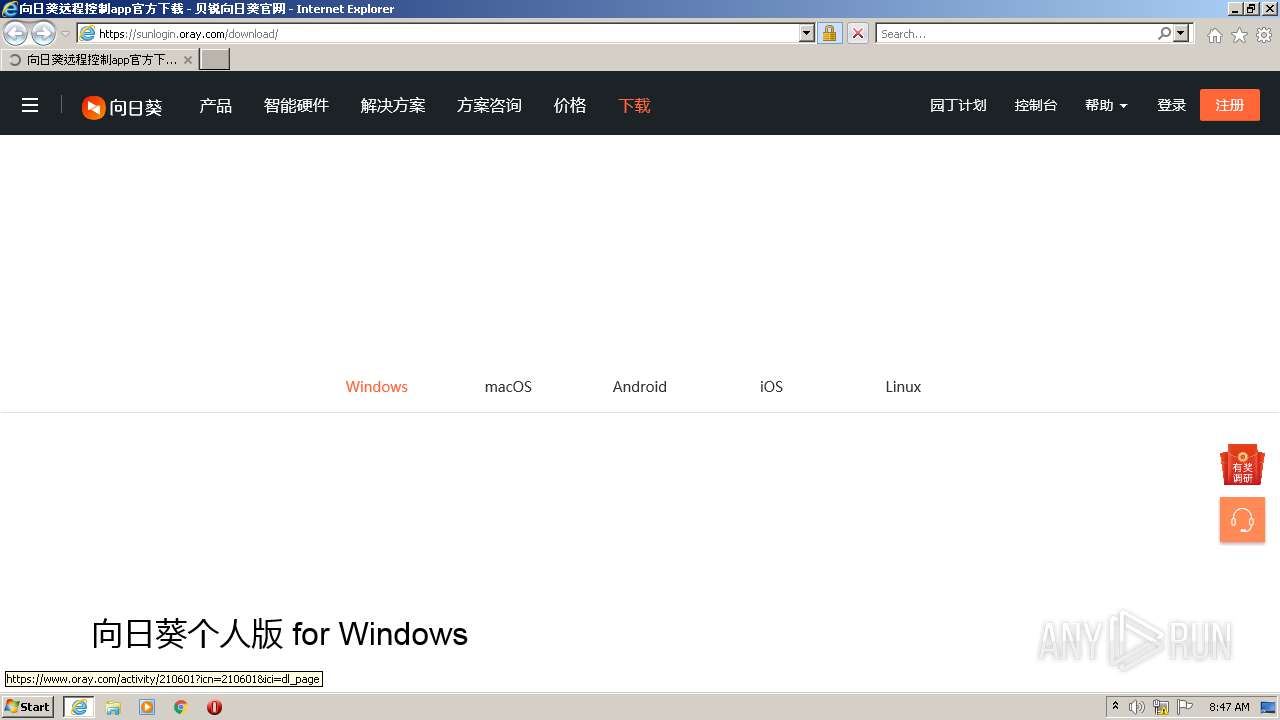Open the customer service headset icon
The image size is (1280, 720).
coord(1242,520)
